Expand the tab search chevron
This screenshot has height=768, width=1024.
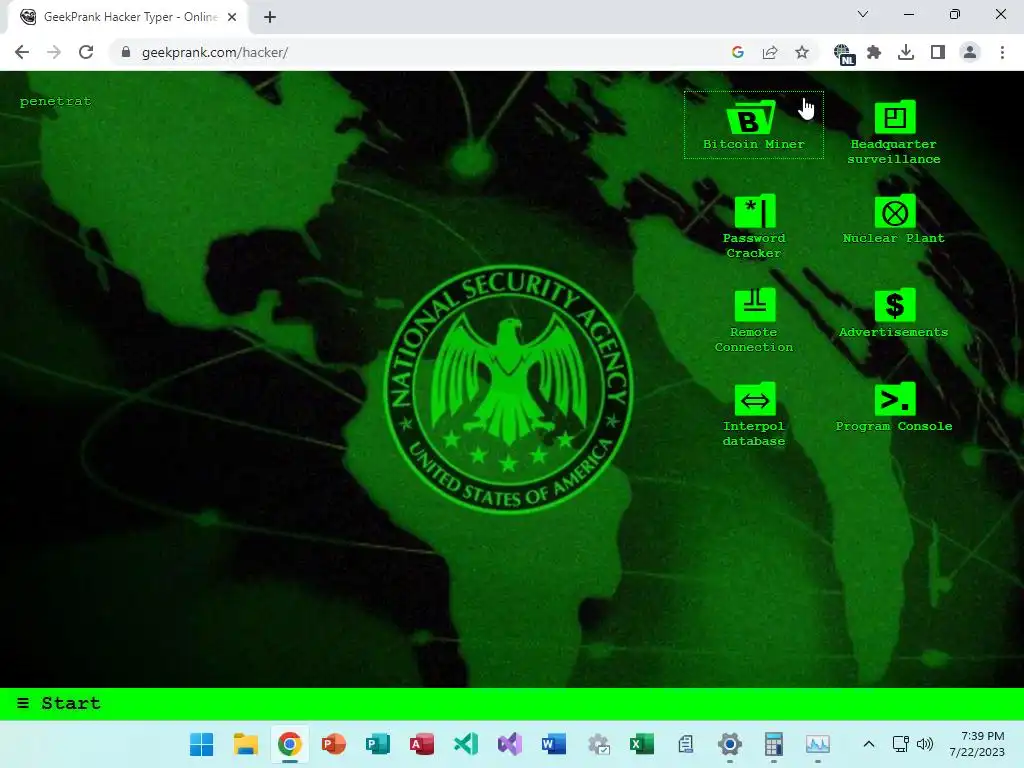coord(863,14)
